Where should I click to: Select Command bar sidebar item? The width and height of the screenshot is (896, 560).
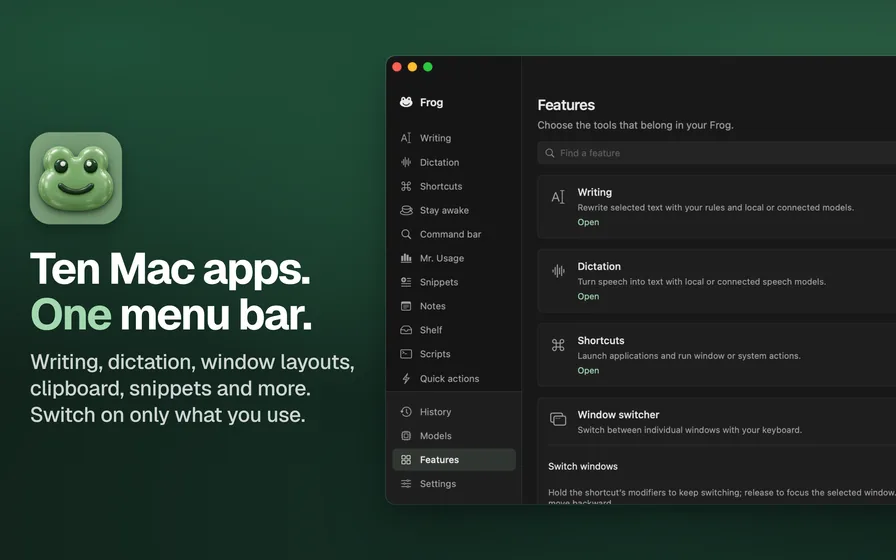(x=454, y=234)
